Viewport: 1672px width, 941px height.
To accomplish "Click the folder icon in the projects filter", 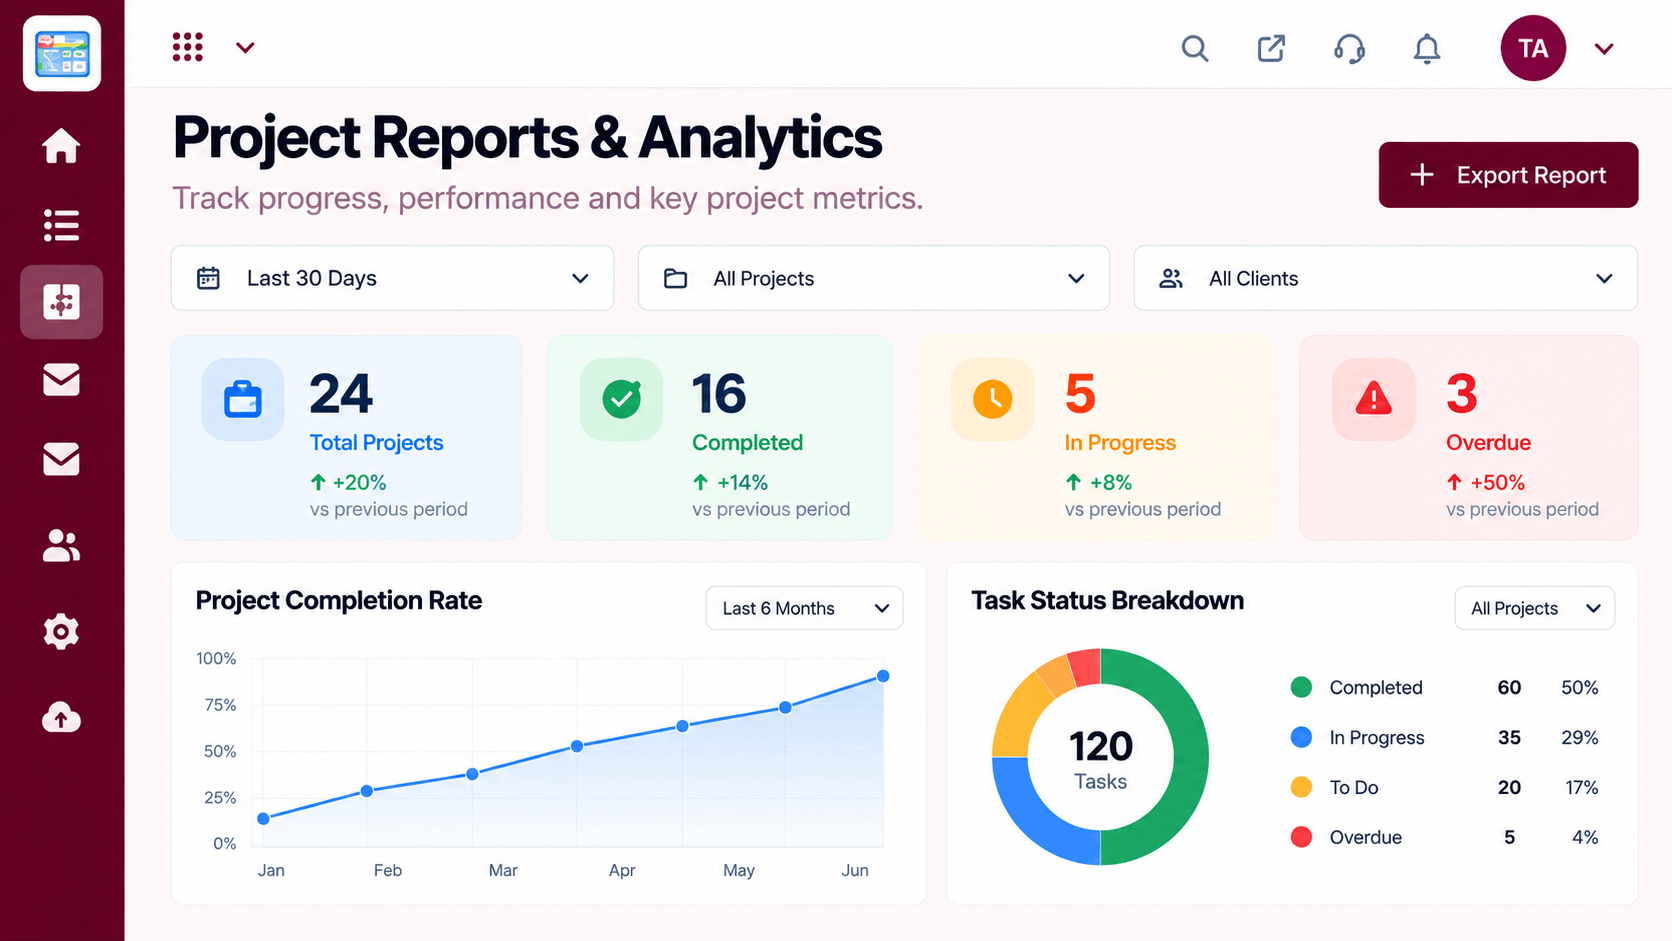I will pos(676,278).
